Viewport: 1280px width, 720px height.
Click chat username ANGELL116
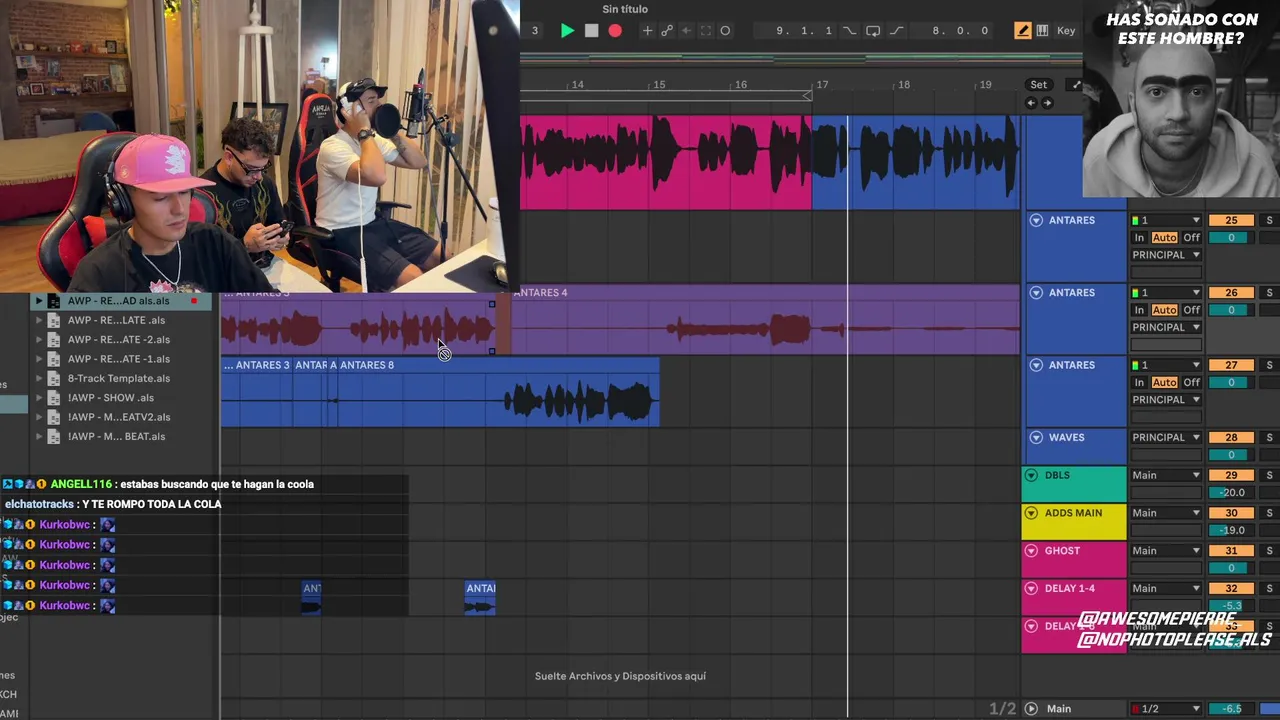coord(81,484)
